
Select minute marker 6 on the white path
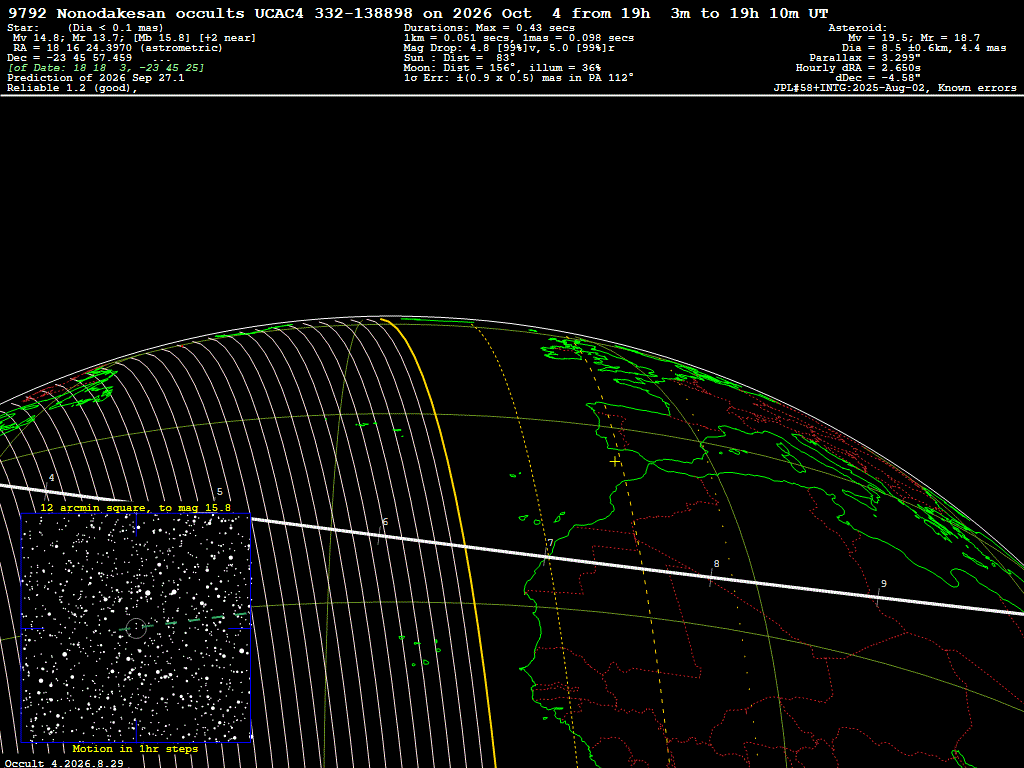(385, 522)
